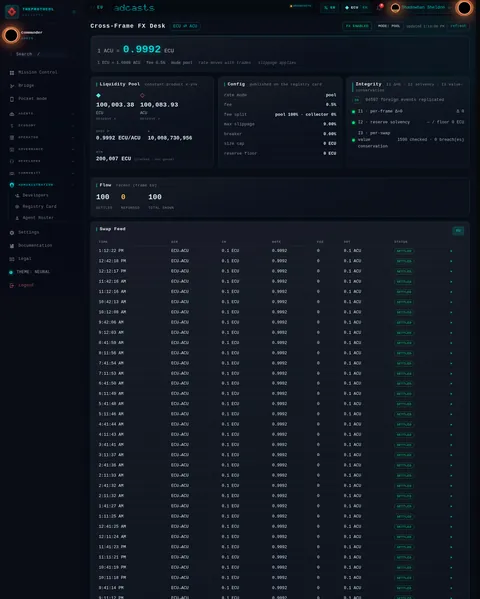
Task: Open Mission Control page
Action: click(38, 72)
